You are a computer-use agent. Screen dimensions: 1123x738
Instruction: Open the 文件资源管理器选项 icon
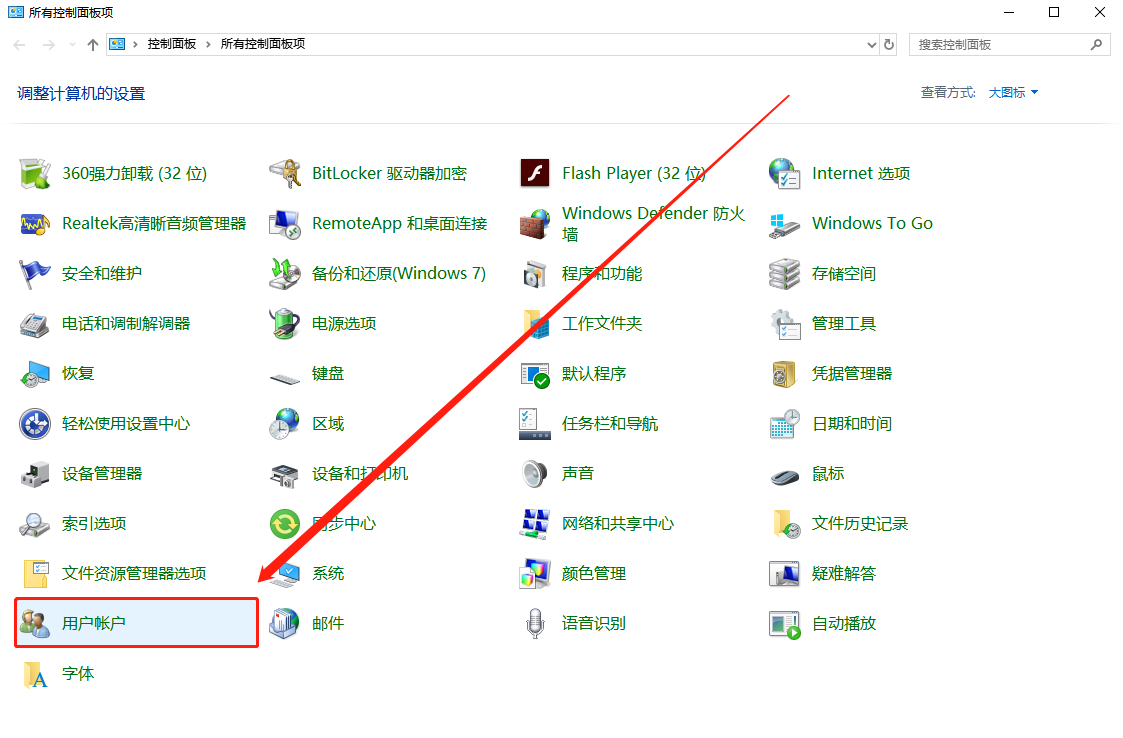click(36, 575)
